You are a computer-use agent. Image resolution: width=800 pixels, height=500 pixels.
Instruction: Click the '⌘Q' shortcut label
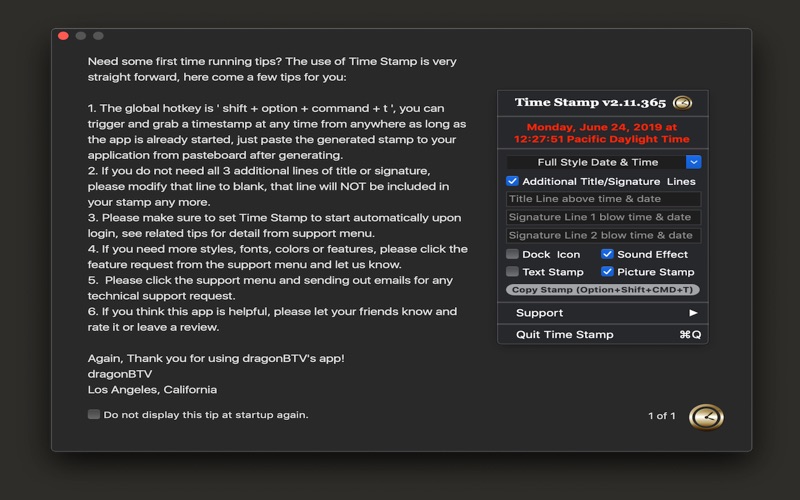690,335
